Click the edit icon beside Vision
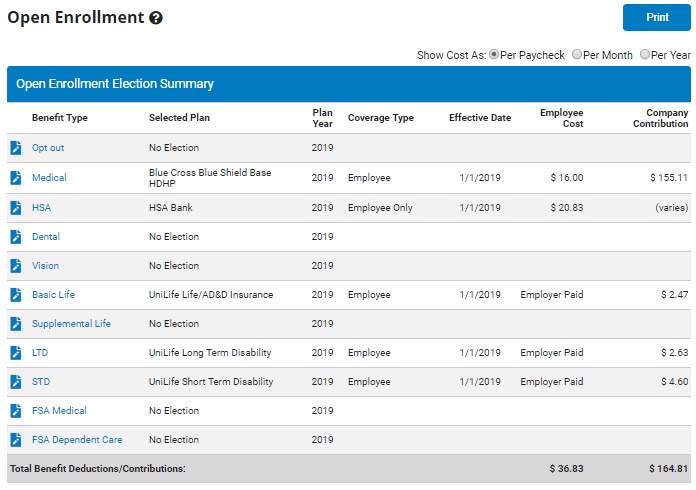Viewport: 696px width, 490px height. [x=16, y=266]
